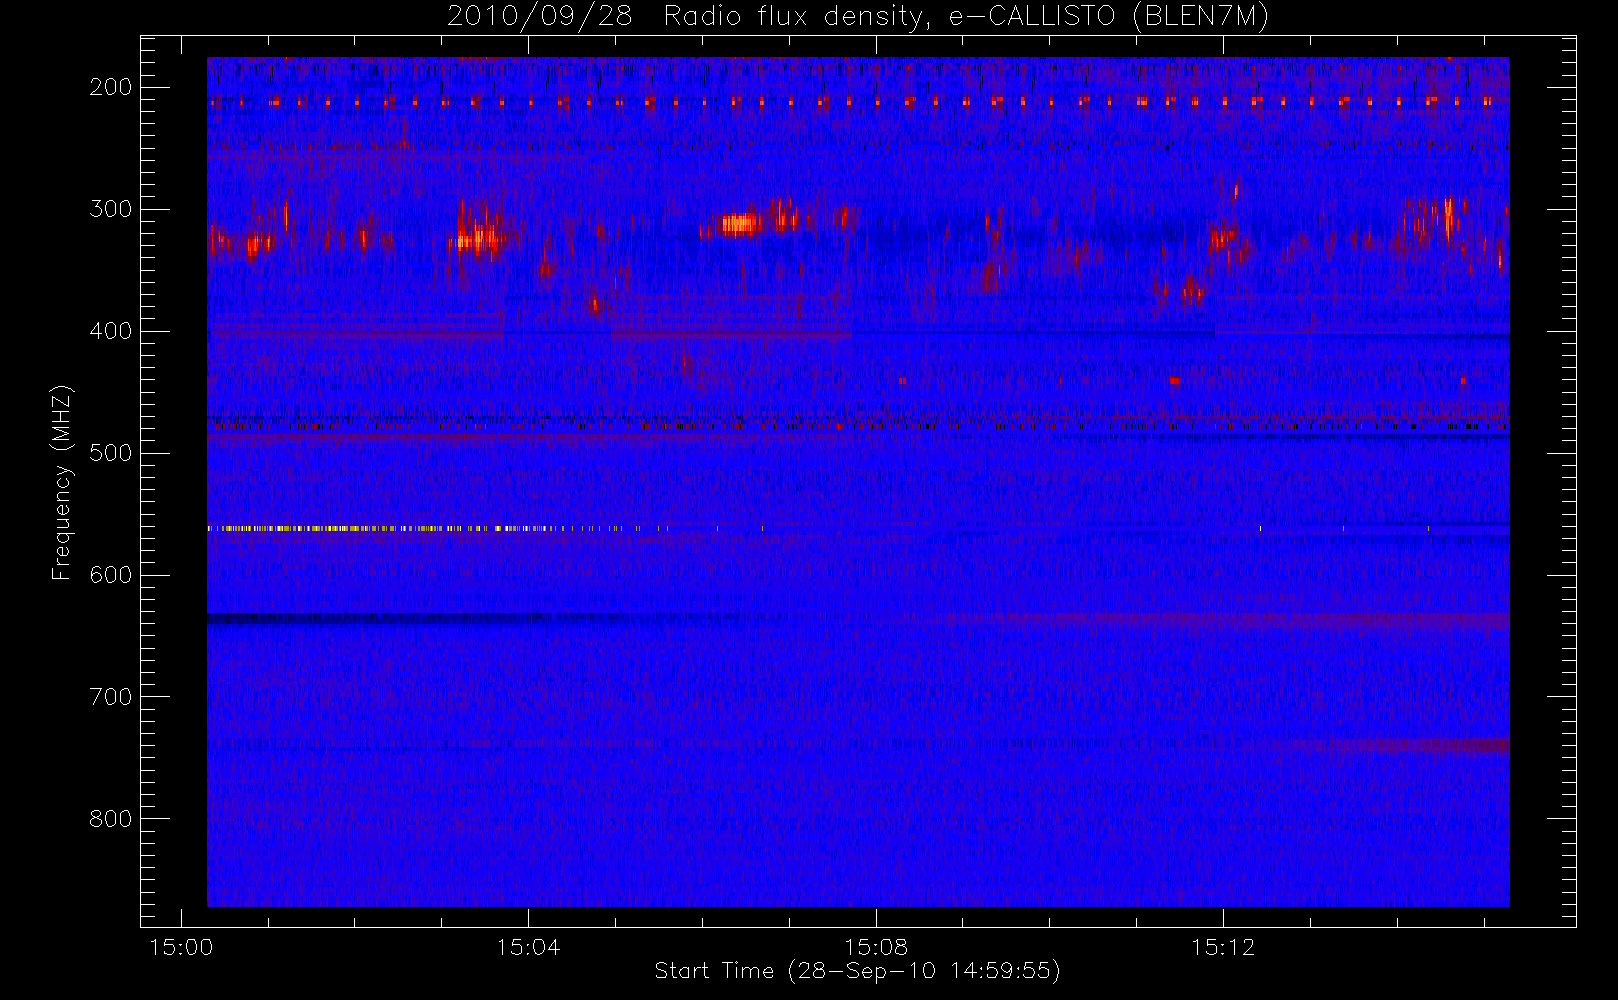Click the 15:08 time tick label

coord(876,947)
